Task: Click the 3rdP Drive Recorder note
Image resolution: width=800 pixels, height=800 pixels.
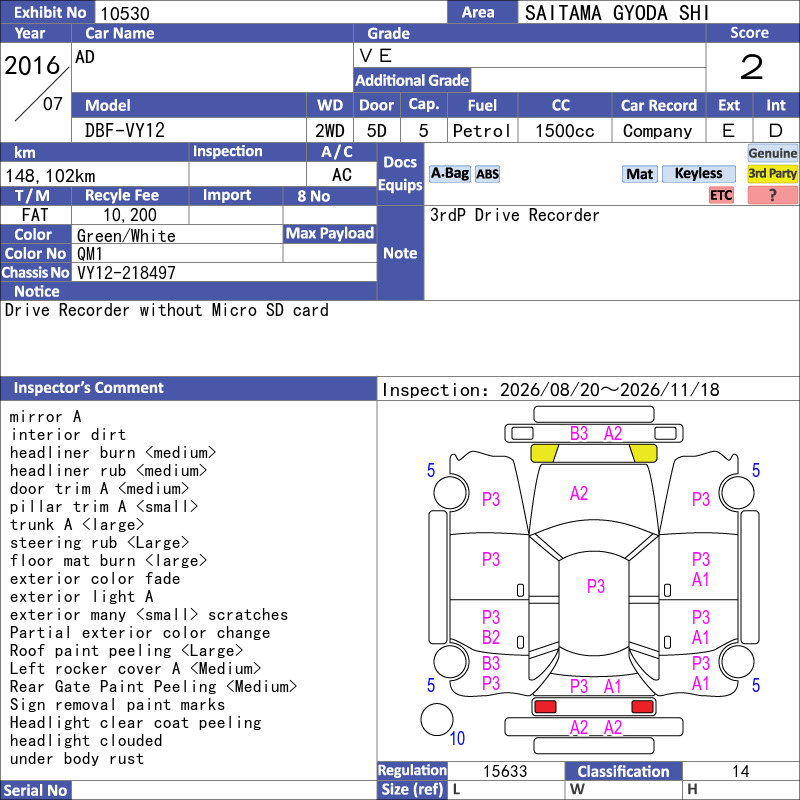Action: coord(514,215)
